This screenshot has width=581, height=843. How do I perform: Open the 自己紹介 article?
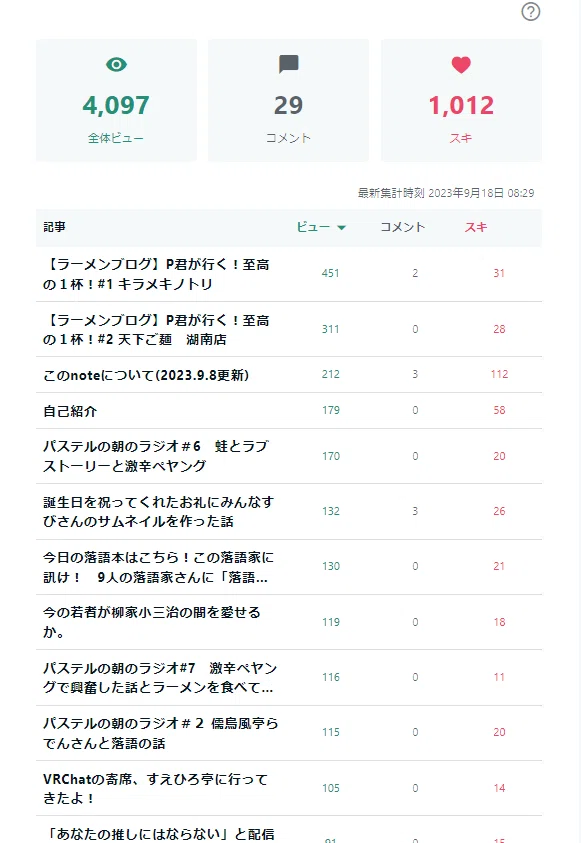[70, 411]
